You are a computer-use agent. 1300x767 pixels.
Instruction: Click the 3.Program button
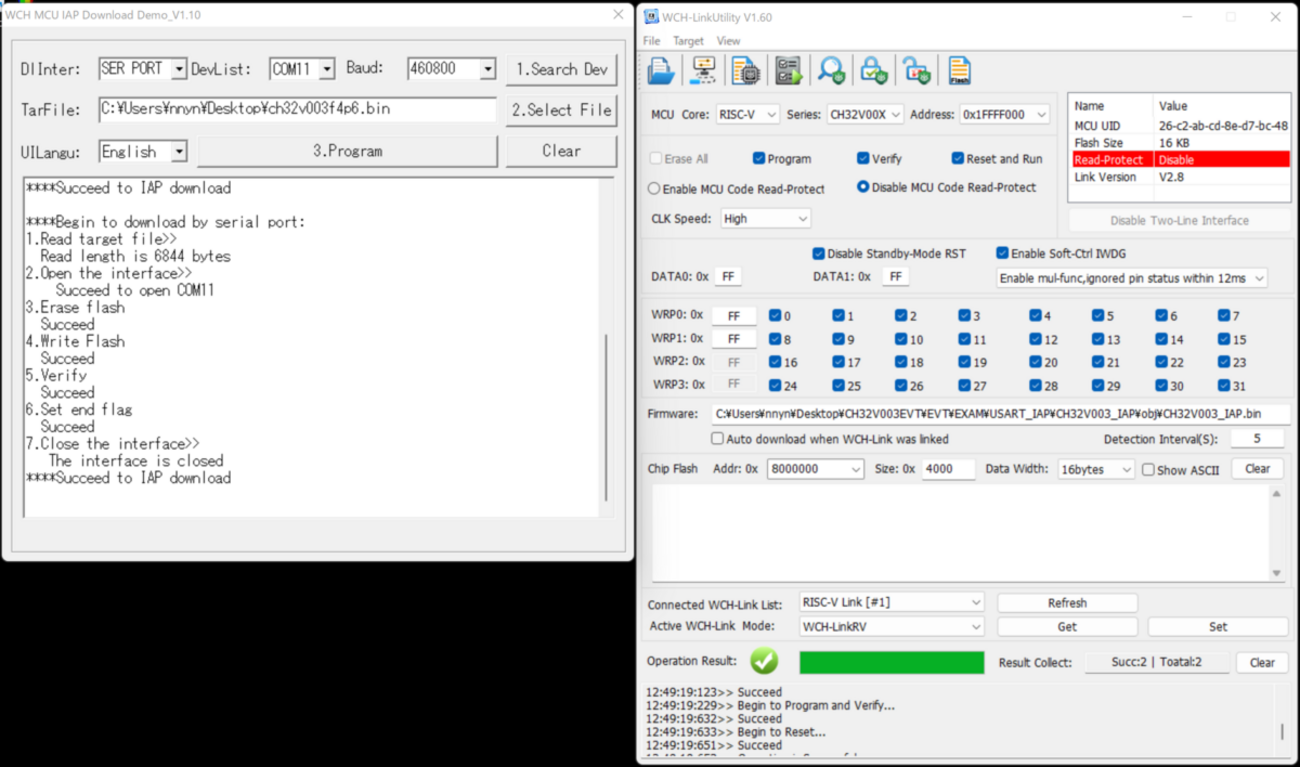(x=347, y=151)
